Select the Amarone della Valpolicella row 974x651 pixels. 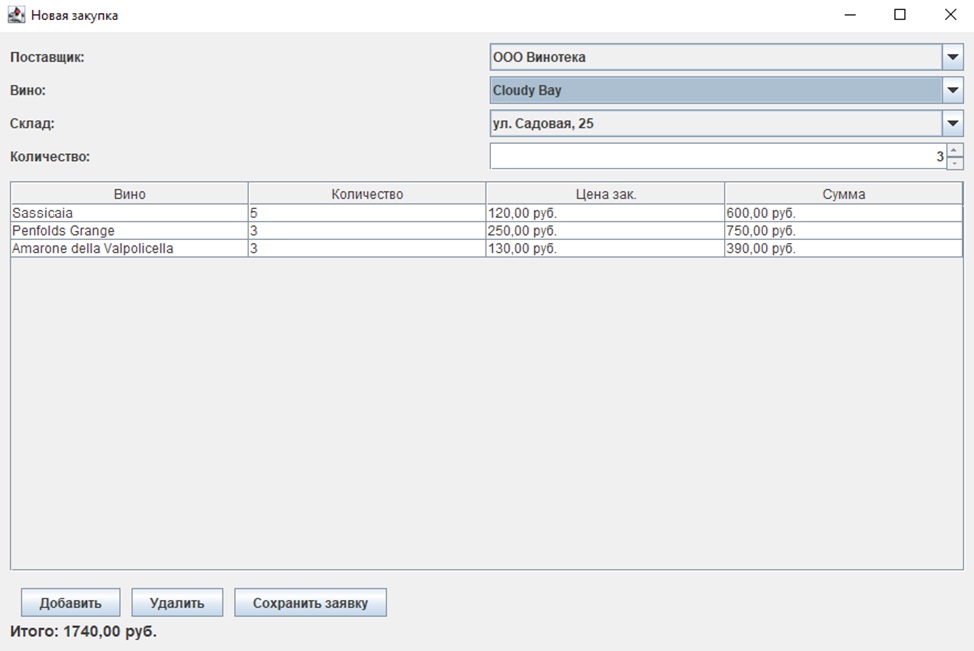click(129, 249)
